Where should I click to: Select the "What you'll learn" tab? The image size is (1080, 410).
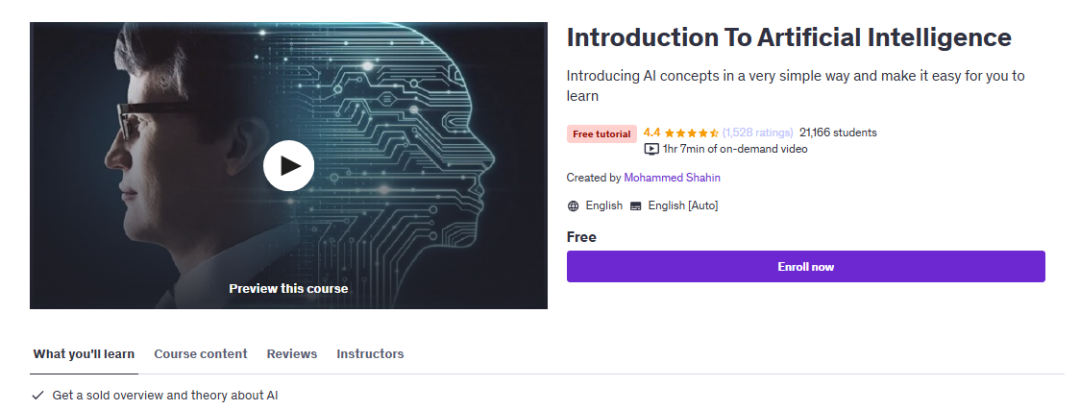[84, 354]
